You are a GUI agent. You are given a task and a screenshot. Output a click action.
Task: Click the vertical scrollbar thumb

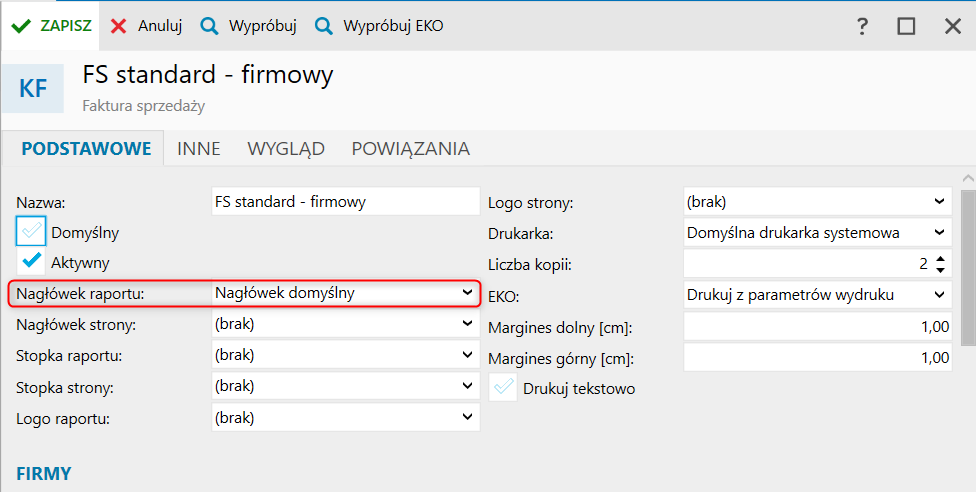click(968, 265)
